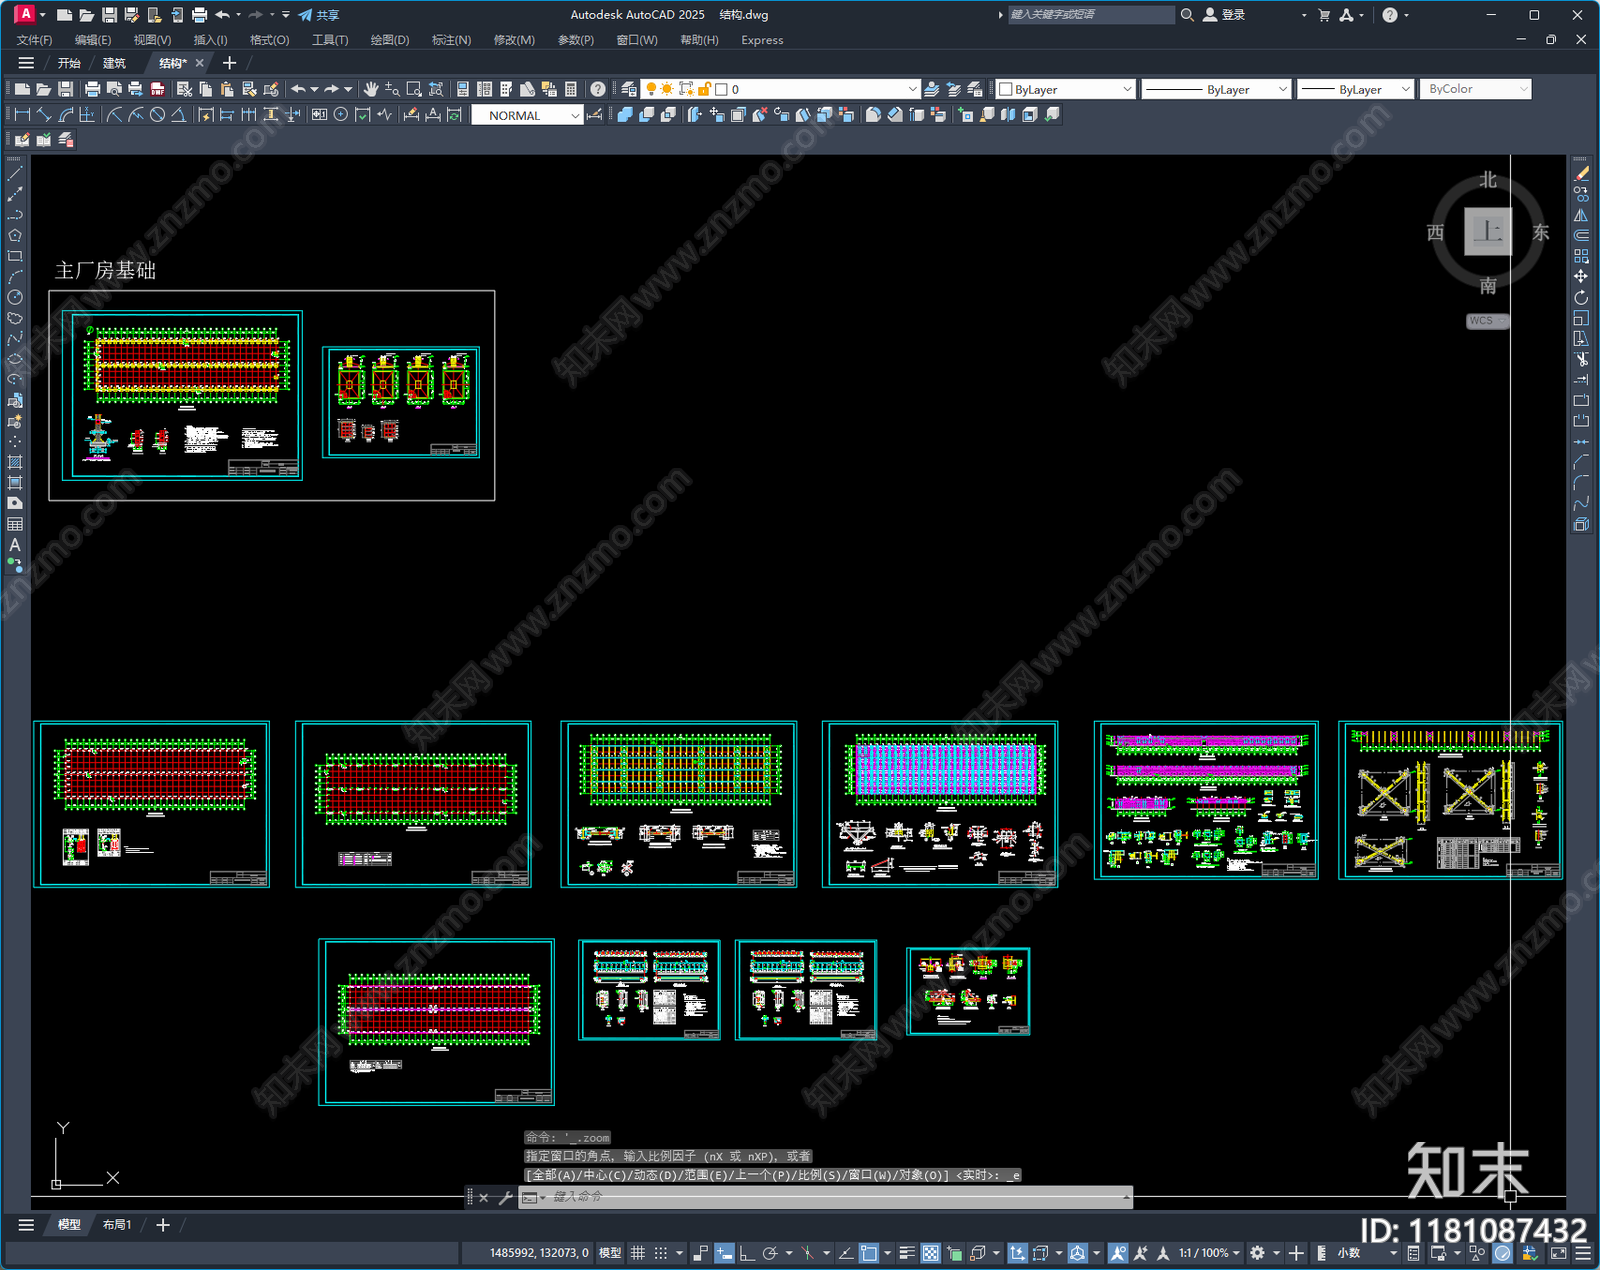Switch to the 建筑 drawing tab
Screen dimensions: 1600x1270
[114, 63]
